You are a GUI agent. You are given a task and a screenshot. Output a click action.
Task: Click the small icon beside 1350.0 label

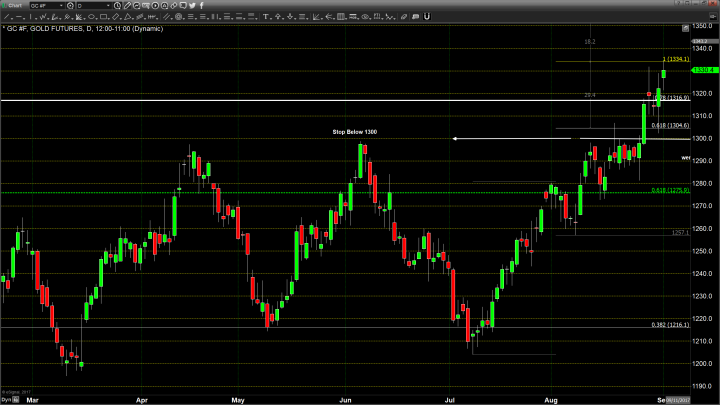(686, 28)
